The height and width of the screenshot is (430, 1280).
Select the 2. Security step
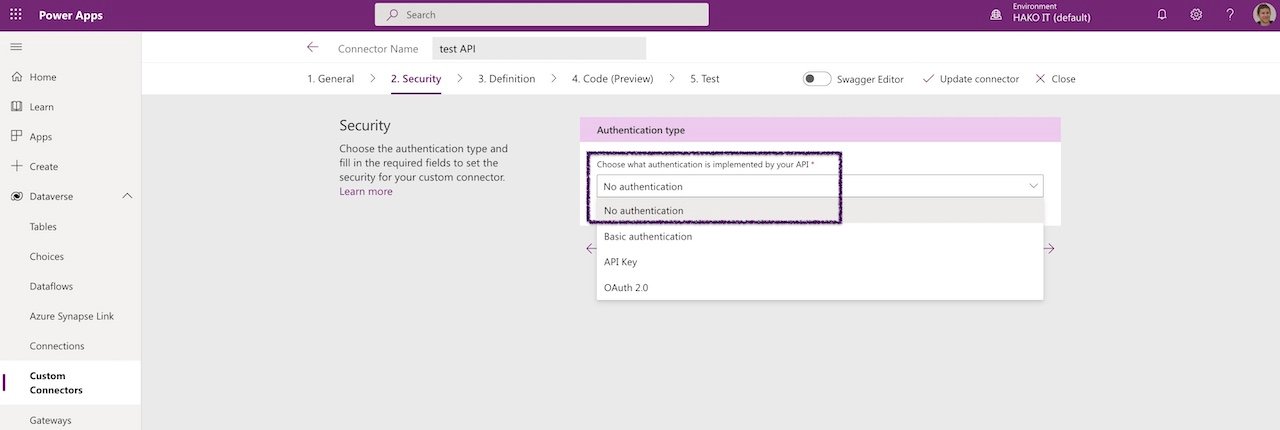pos(416,79)
